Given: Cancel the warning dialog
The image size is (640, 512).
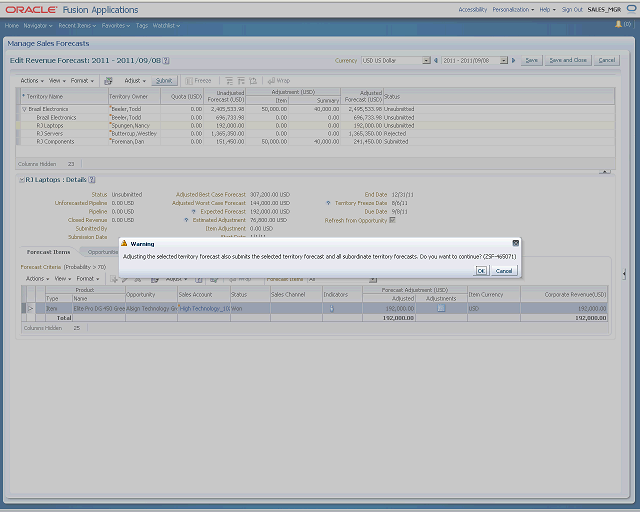Looking at the screenshot, I should point(504,271).
